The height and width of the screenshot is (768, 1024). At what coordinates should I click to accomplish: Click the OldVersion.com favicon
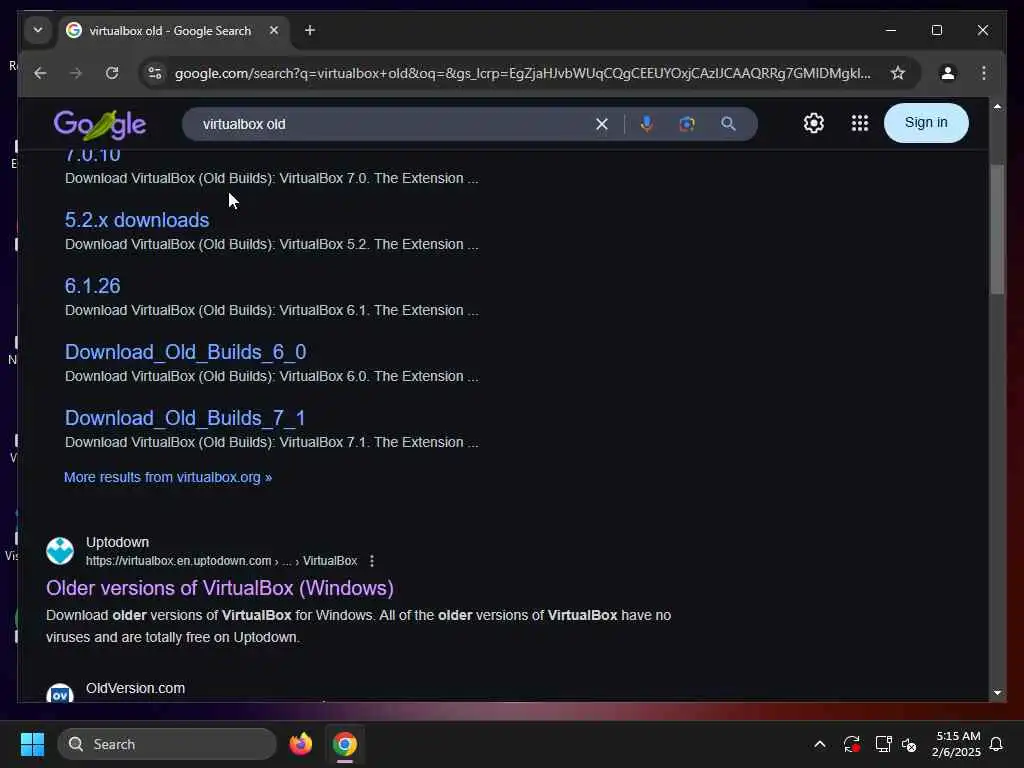pyautogui.click(x=60, y=694)
